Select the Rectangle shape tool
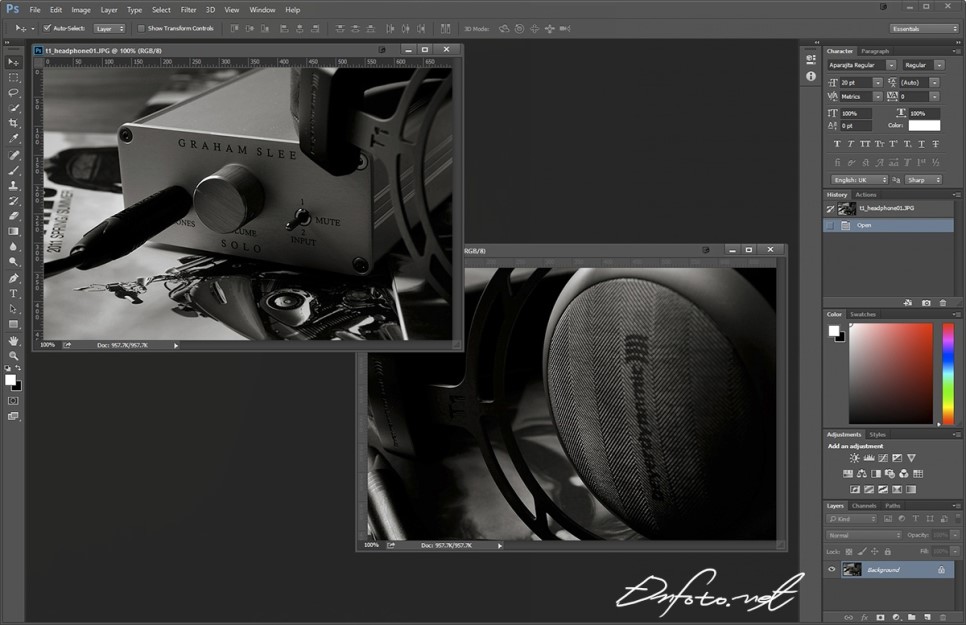Viewport: 966px width, 625px height. point(13,324)
